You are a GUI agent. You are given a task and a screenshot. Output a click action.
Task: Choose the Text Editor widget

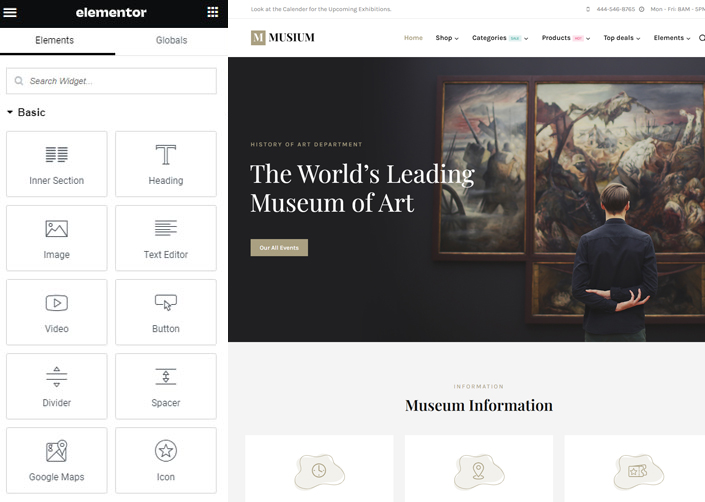click(166, 238)
